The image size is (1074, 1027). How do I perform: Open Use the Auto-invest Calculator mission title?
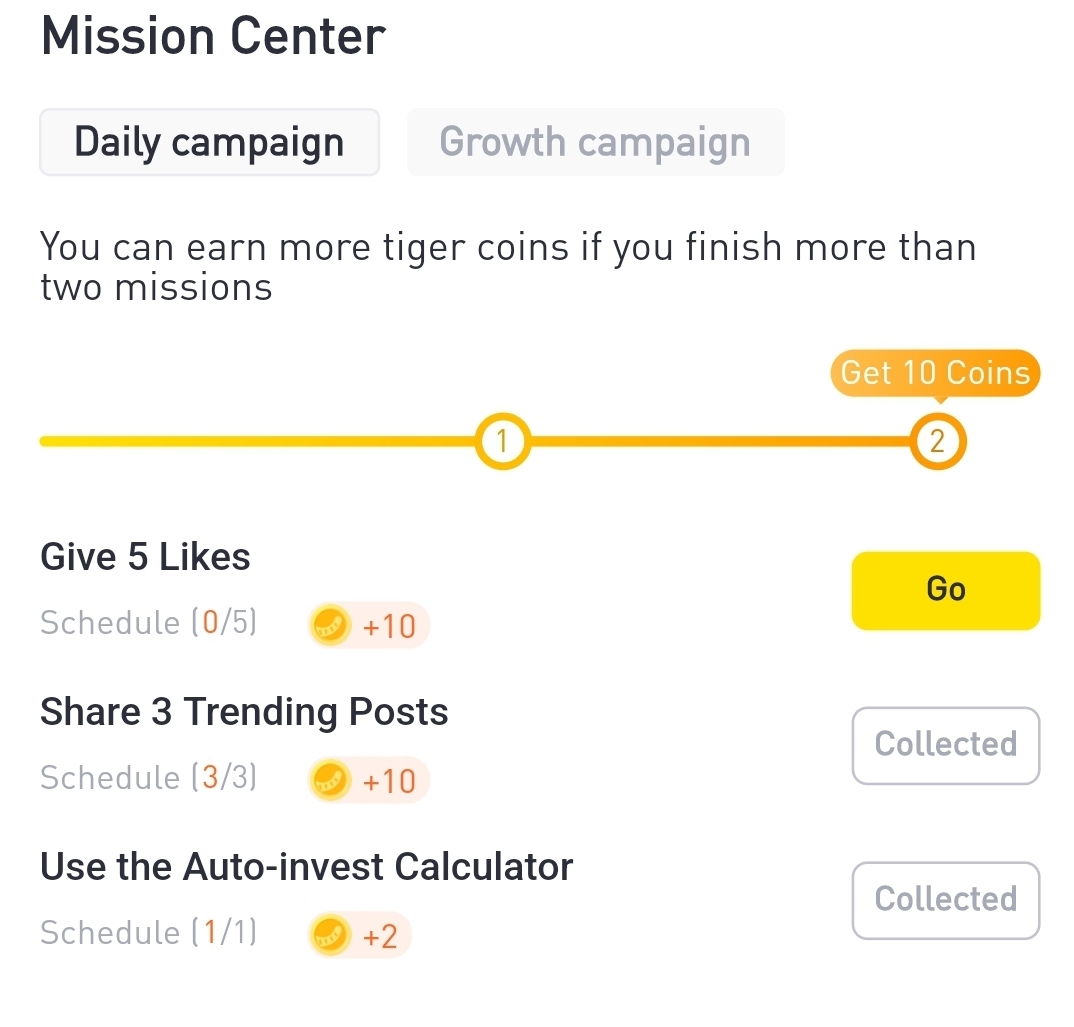(306, 867)
